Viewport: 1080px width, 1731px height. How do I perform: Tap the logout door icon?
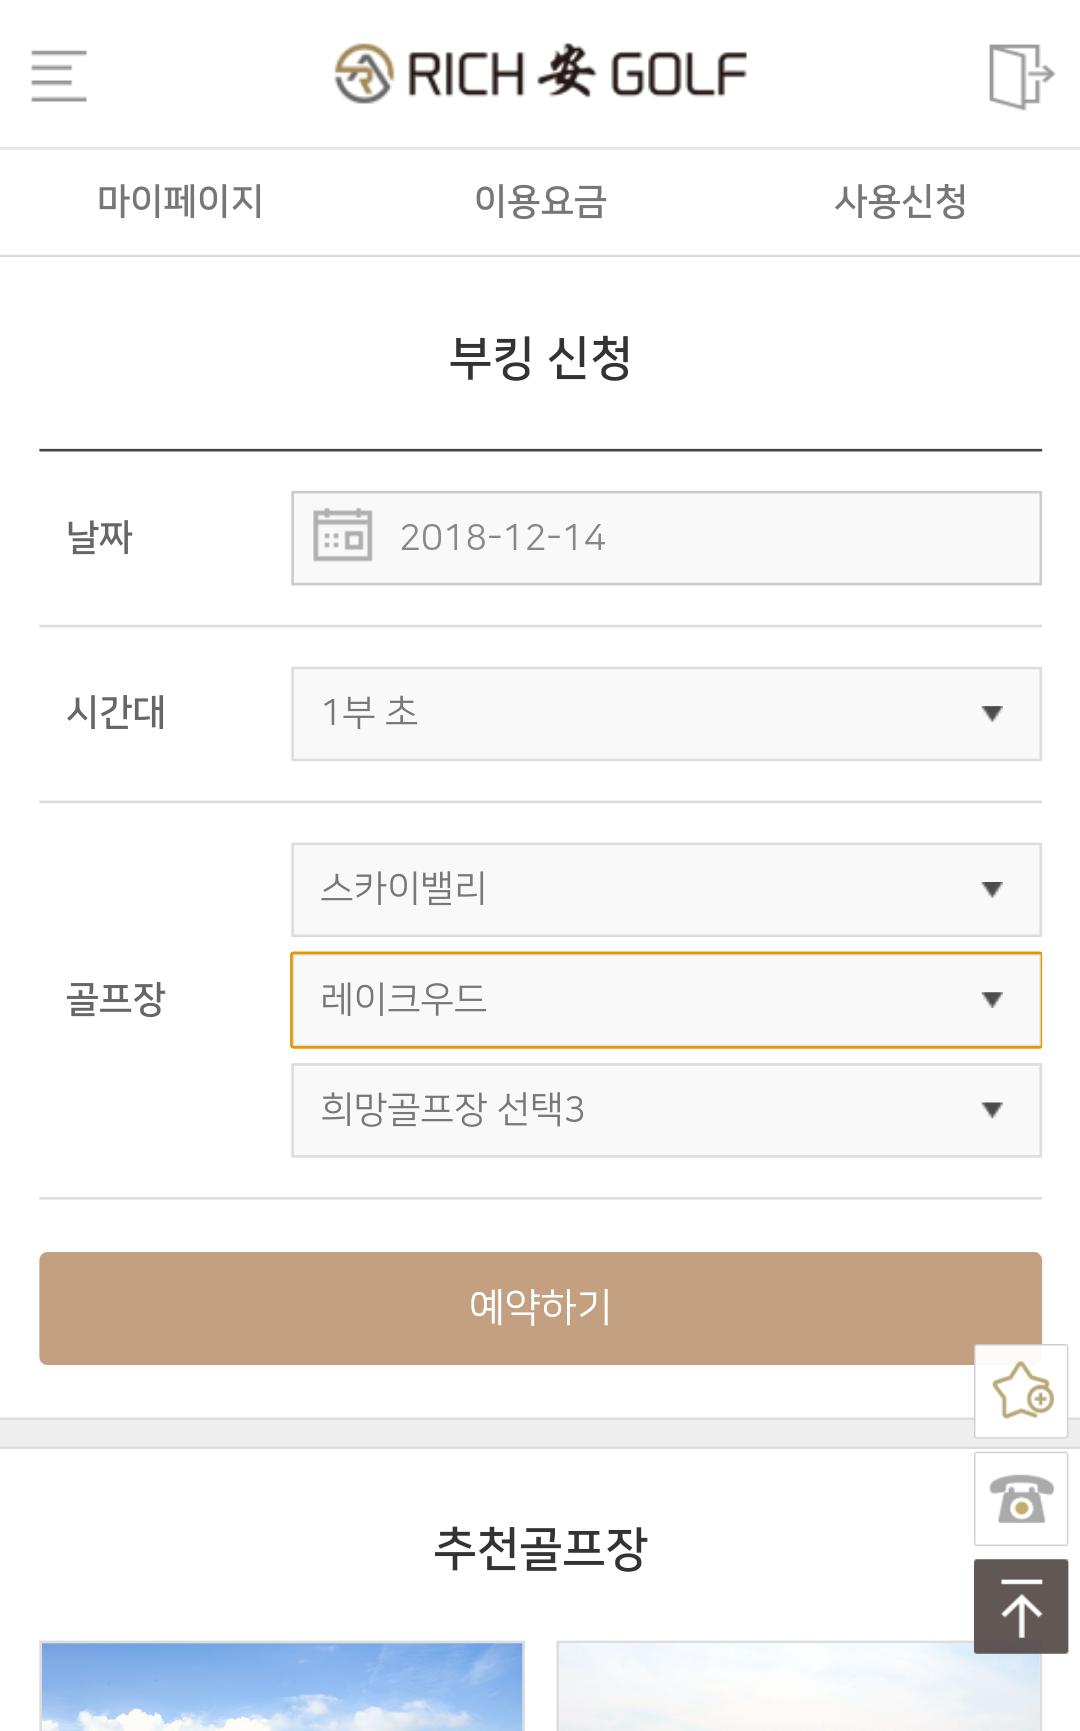[x=1020, y=75]
